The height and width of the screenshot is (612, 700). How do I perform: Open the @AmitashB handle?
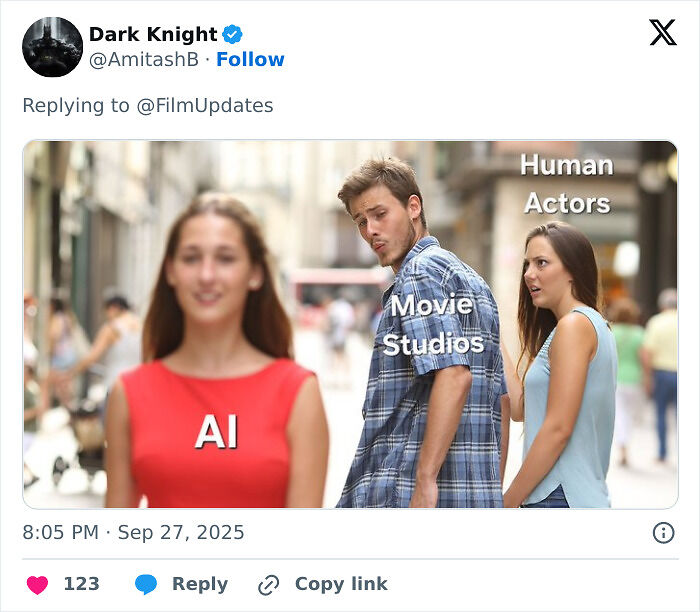point(144,60)
